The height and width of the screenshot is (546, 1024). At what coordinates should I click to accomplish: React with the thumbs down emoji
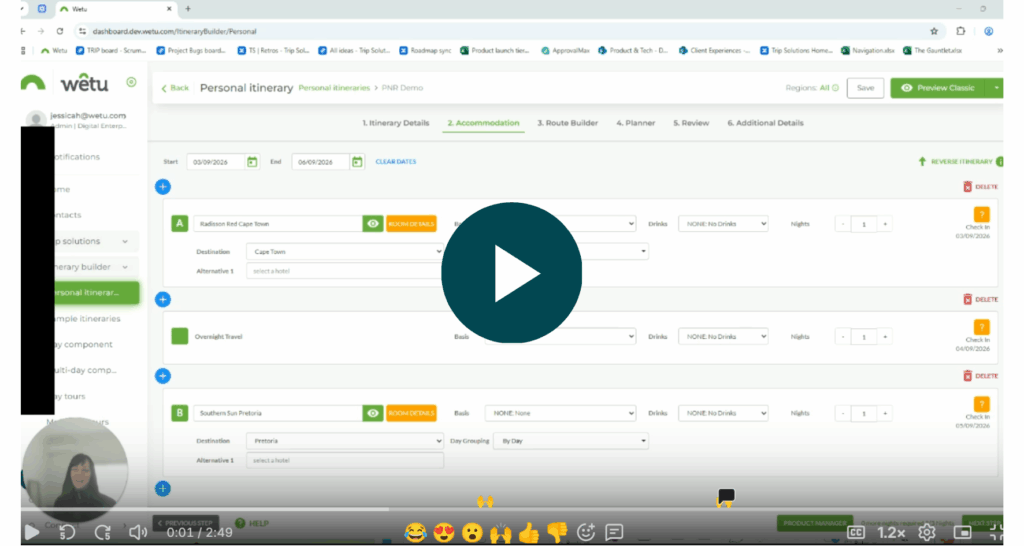pos(557,532)
